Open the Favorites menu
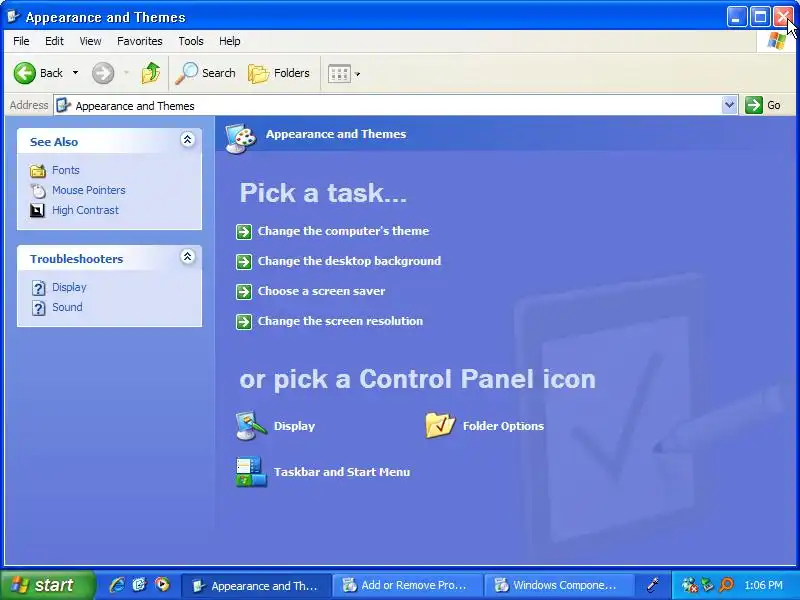 [139, 41]
